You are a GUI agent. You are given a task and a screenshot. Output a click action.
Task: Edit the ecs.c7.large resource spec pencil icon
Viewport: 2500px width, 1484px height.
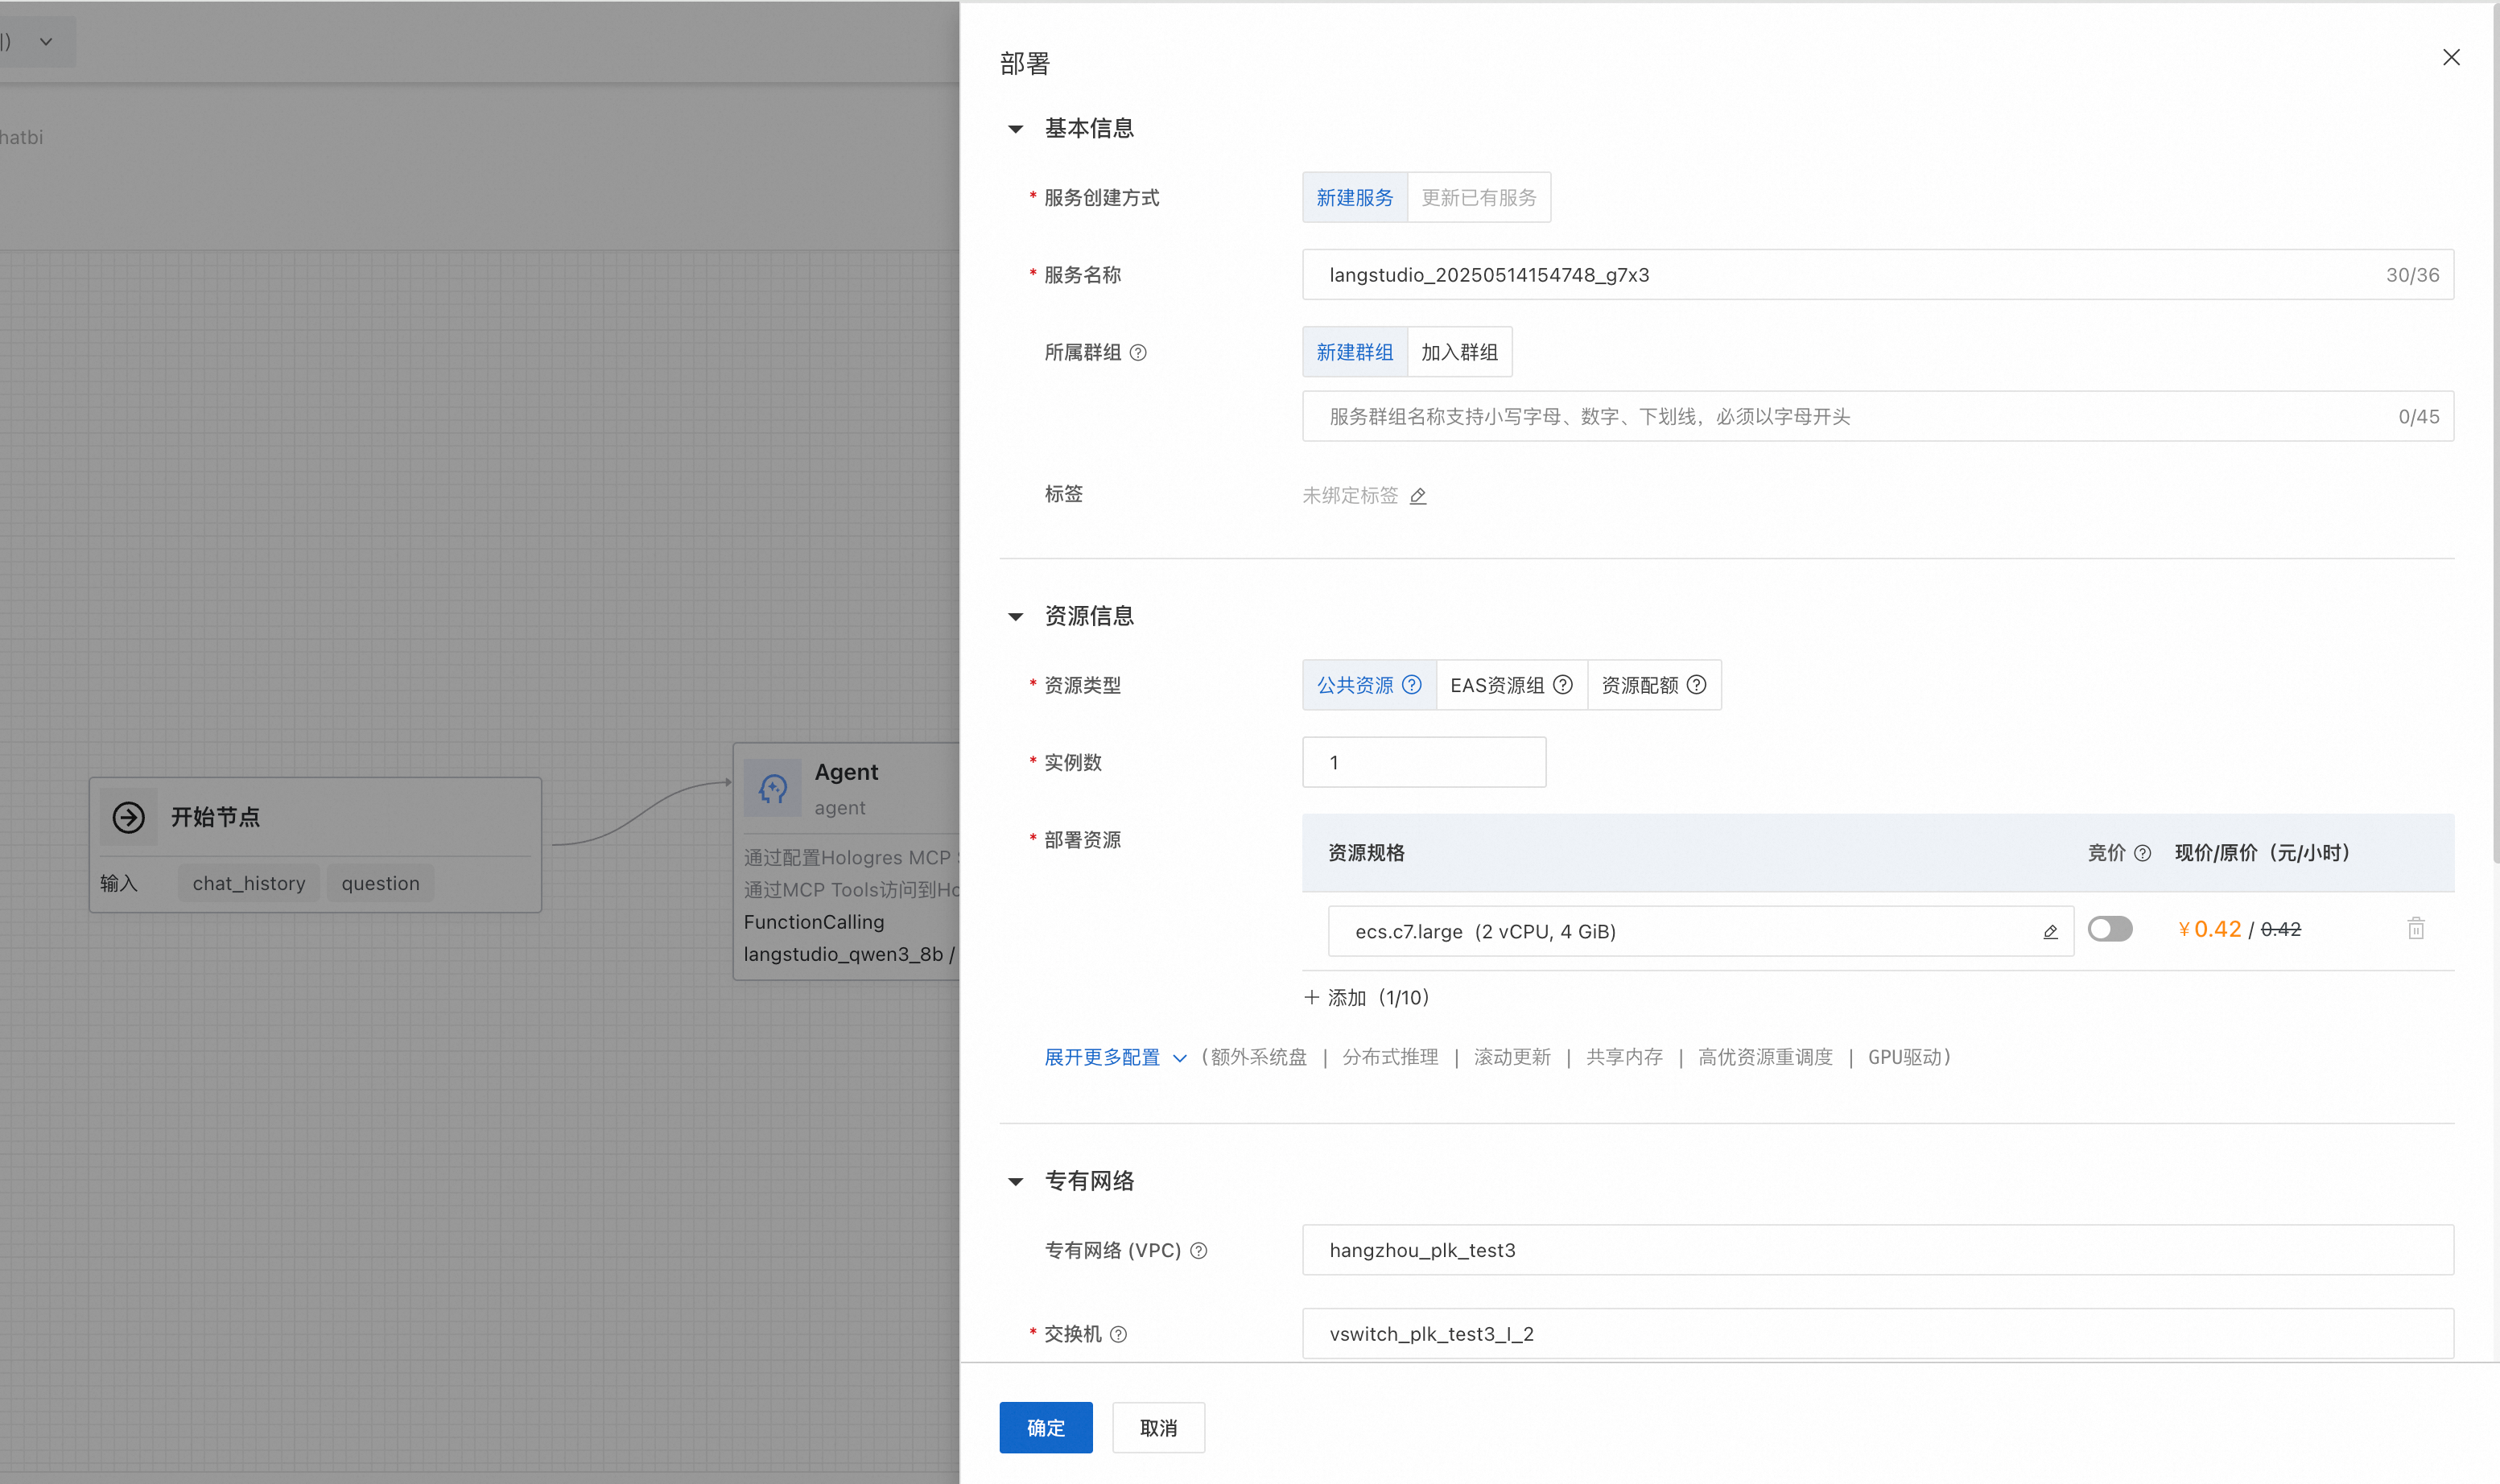pyautogui.click(x=2050, y=932)
